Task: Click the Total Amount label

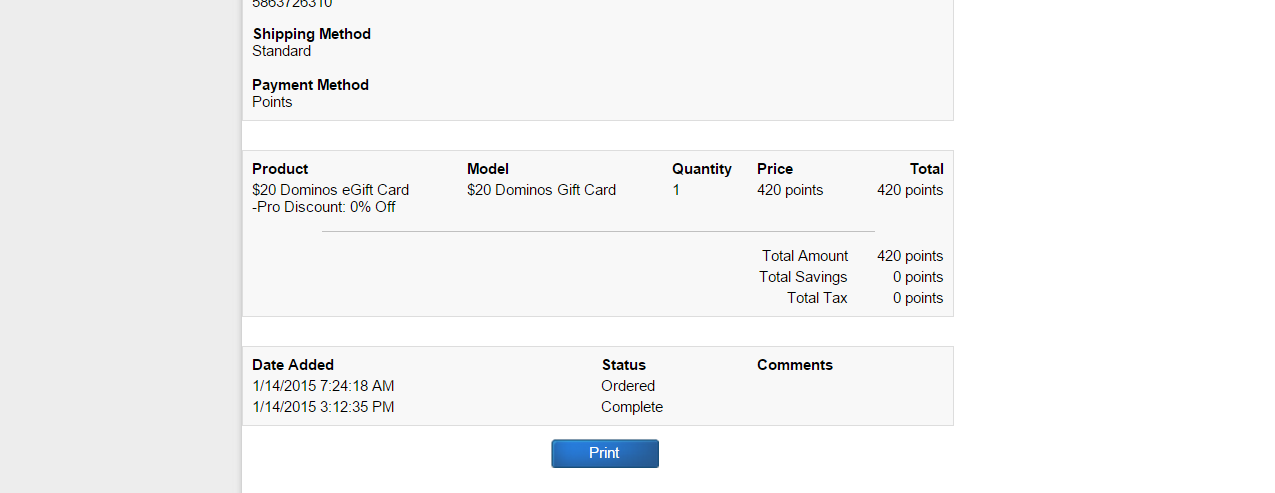Action: pos(805,256)
